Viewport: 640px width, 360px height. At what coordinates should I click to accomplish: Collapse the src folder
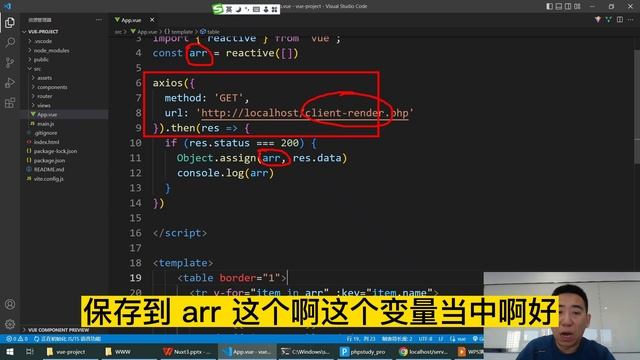(x=37, y=69)
